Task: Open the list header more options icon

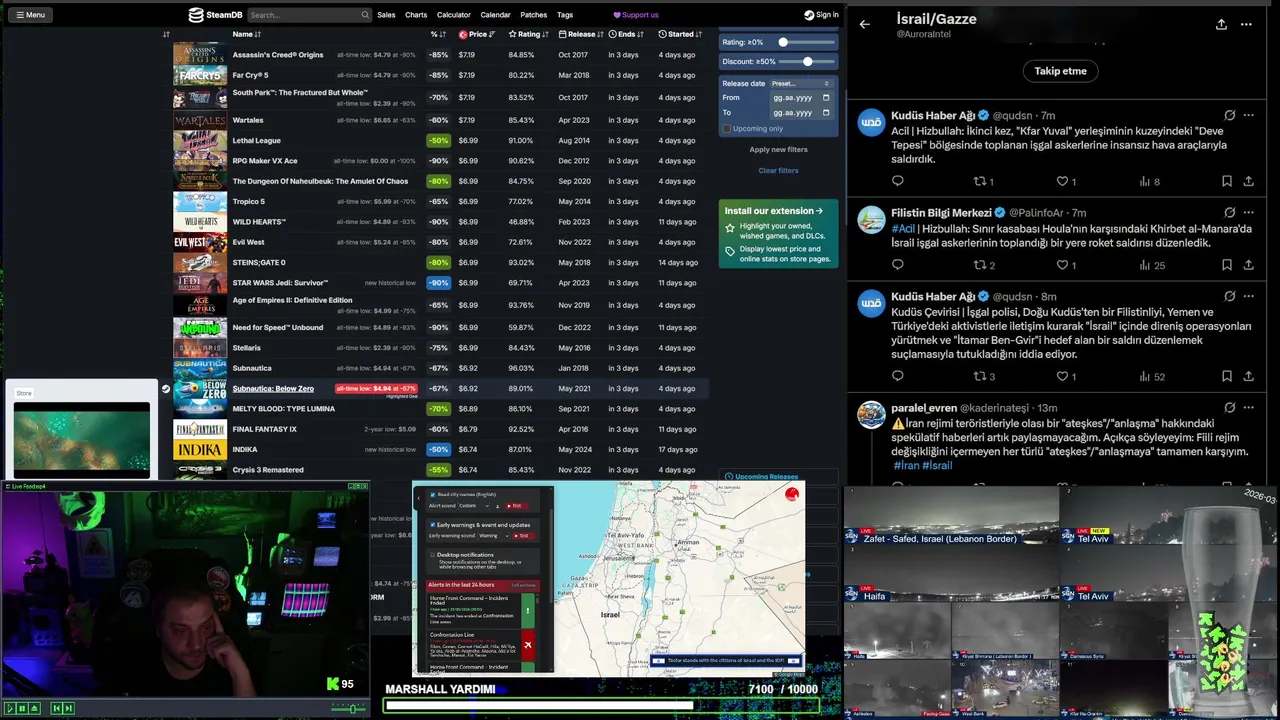Action: click(x=1246, y=25)
